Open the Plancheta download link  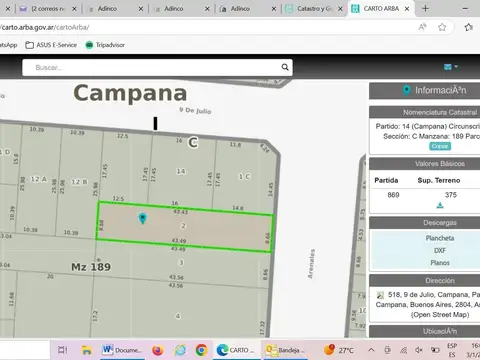(x=440, y=238)
